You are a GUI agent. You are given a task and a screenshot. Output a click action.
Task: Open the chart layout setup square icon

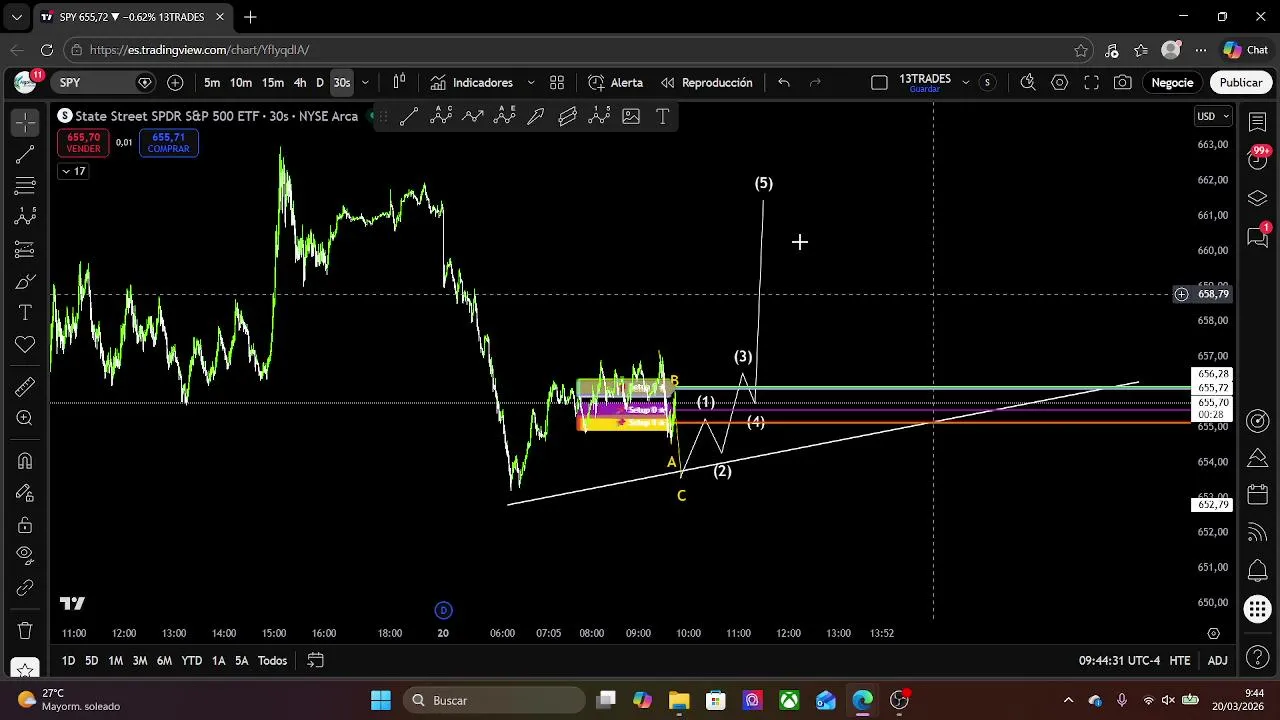[x=879, y=83]
